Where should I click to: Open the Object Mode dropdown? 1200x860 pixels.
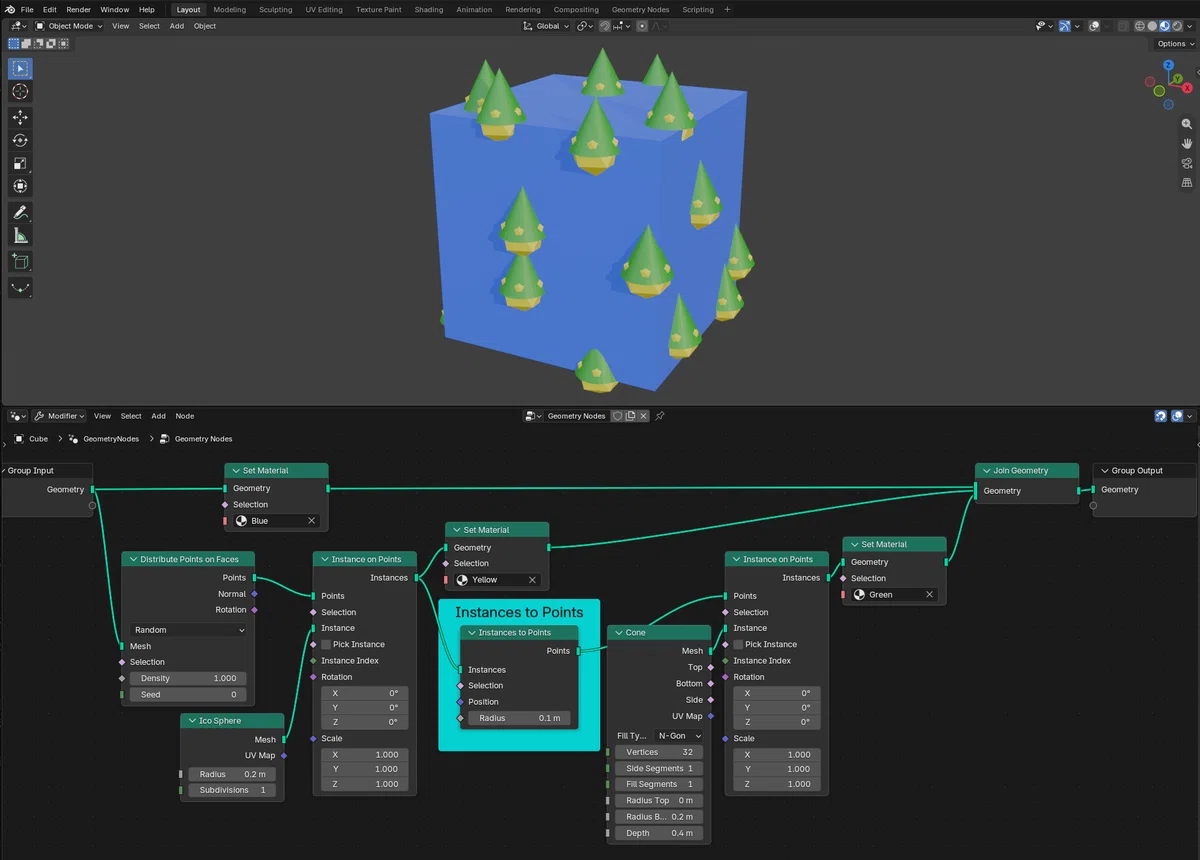pos(69,26)
